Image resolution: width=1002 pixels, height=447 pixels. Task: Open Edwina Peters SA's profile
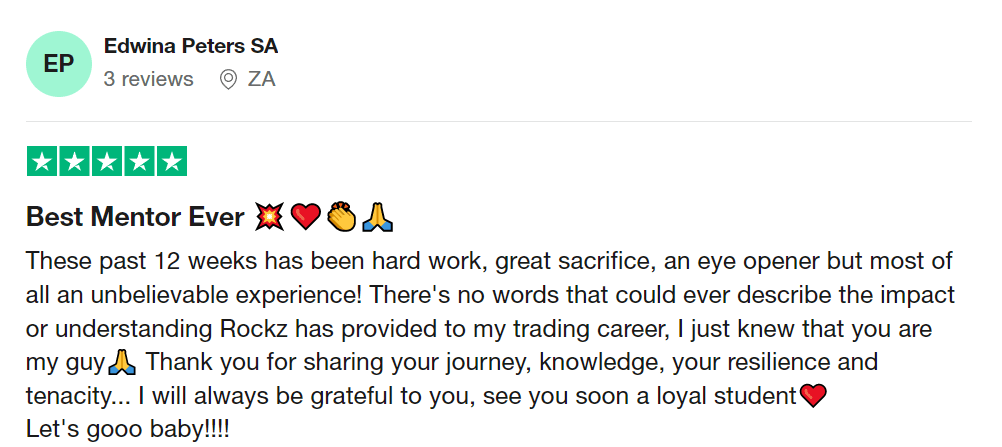coord(191,46)
